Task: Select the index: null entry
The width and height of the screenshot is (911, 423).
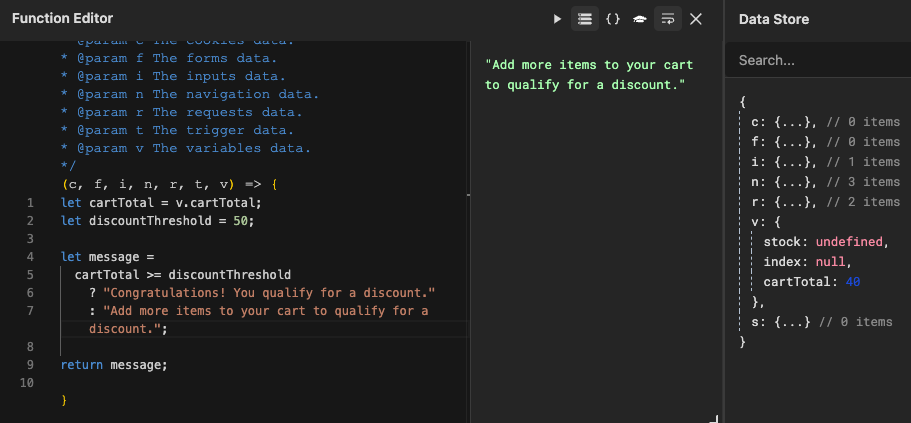Action: coord(808,261)
